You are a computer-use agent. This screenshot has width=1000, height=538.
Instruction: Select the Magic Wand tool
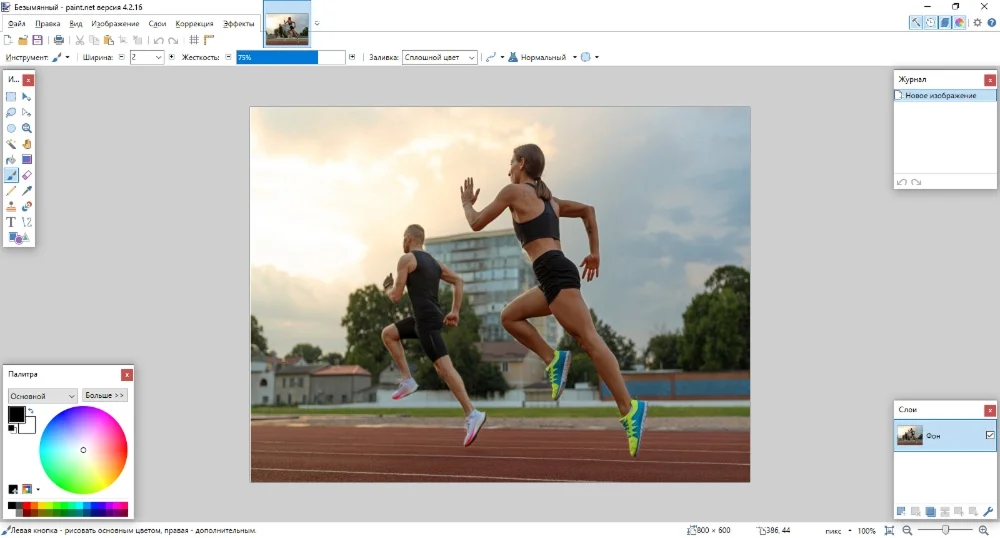pyautogui.click(x=11, y=144)
